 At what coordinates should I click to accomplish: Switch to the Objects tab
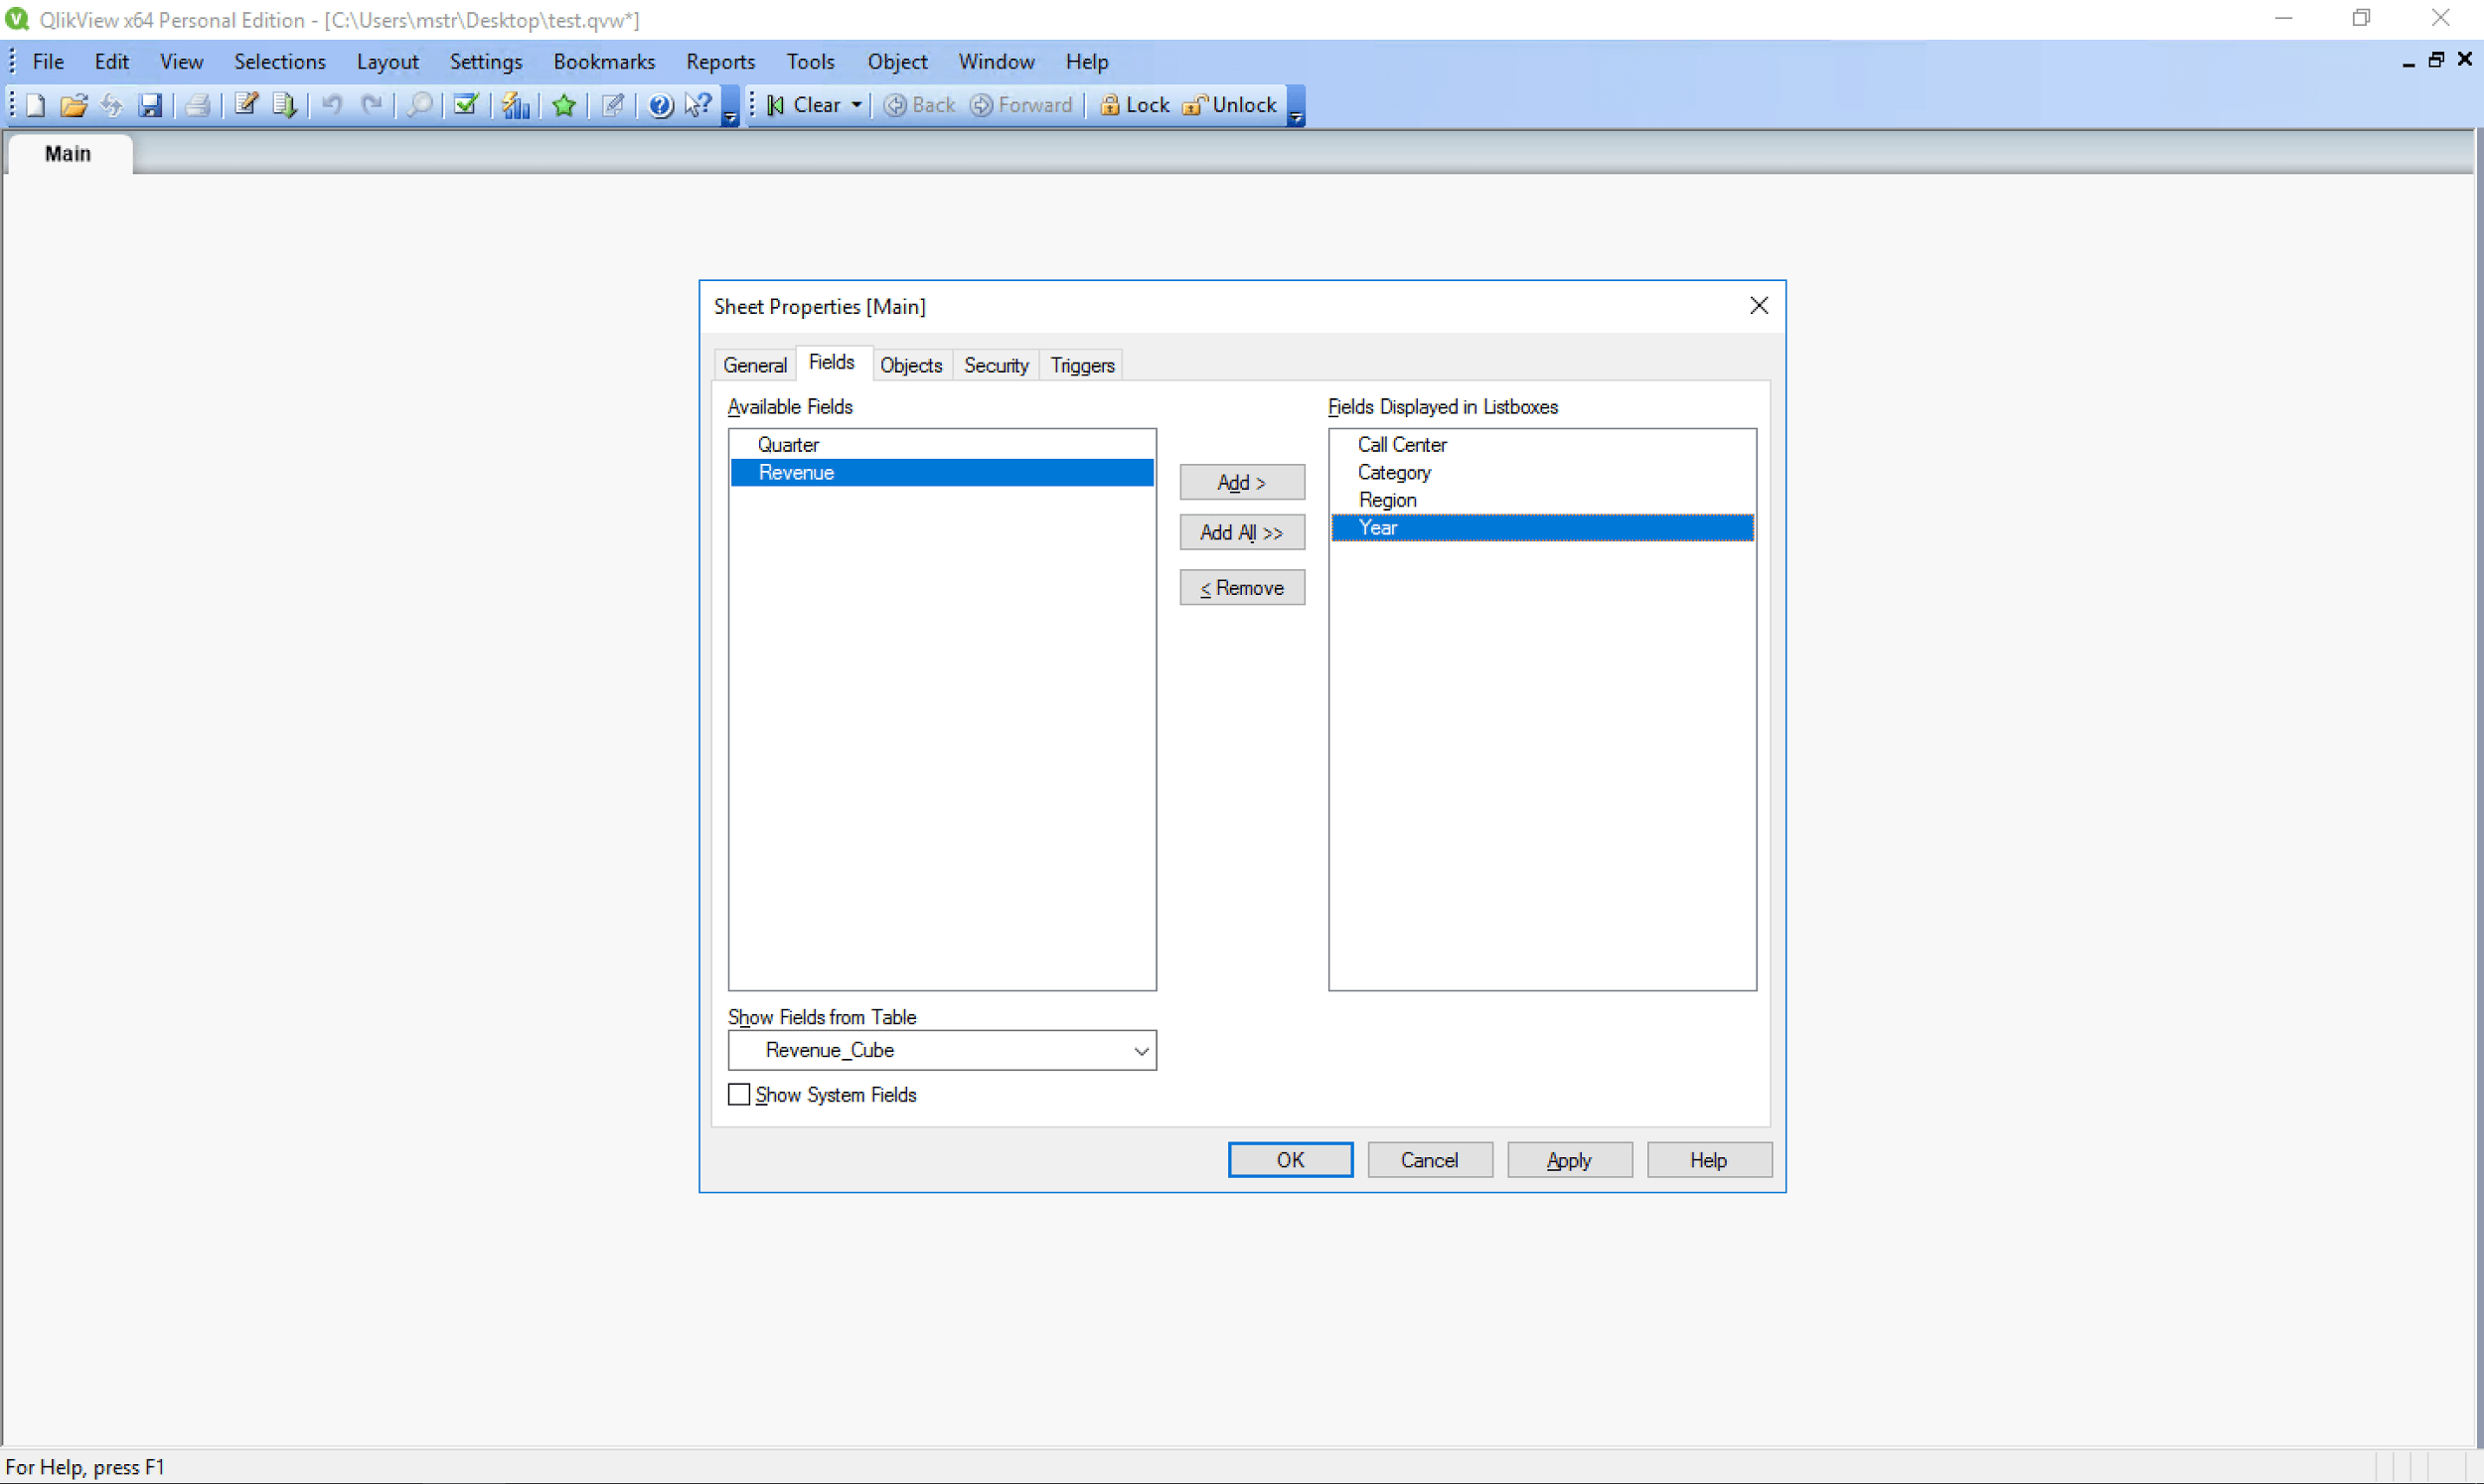point(910,365)
